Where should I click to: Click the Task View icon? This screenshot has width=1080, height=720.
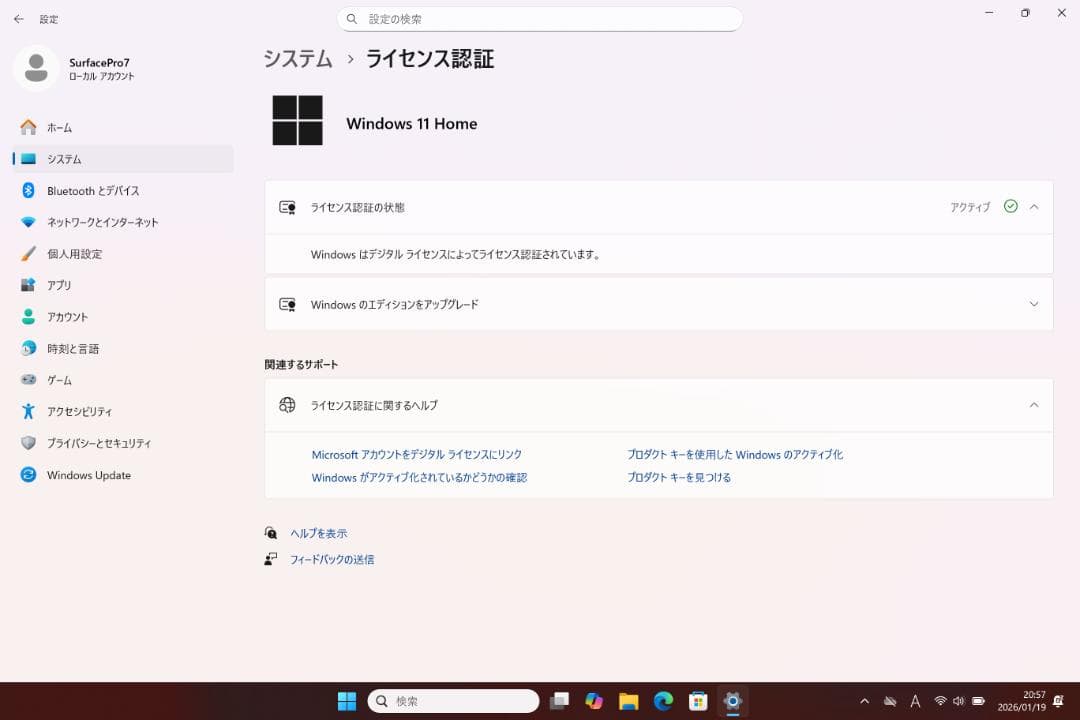[x=560, y=701]
